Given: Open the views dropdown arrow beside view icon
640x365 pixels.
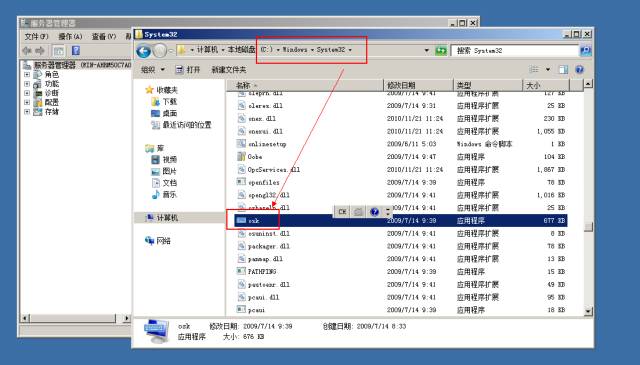Looking at the screenshot, I should click(x=548, y=70).
